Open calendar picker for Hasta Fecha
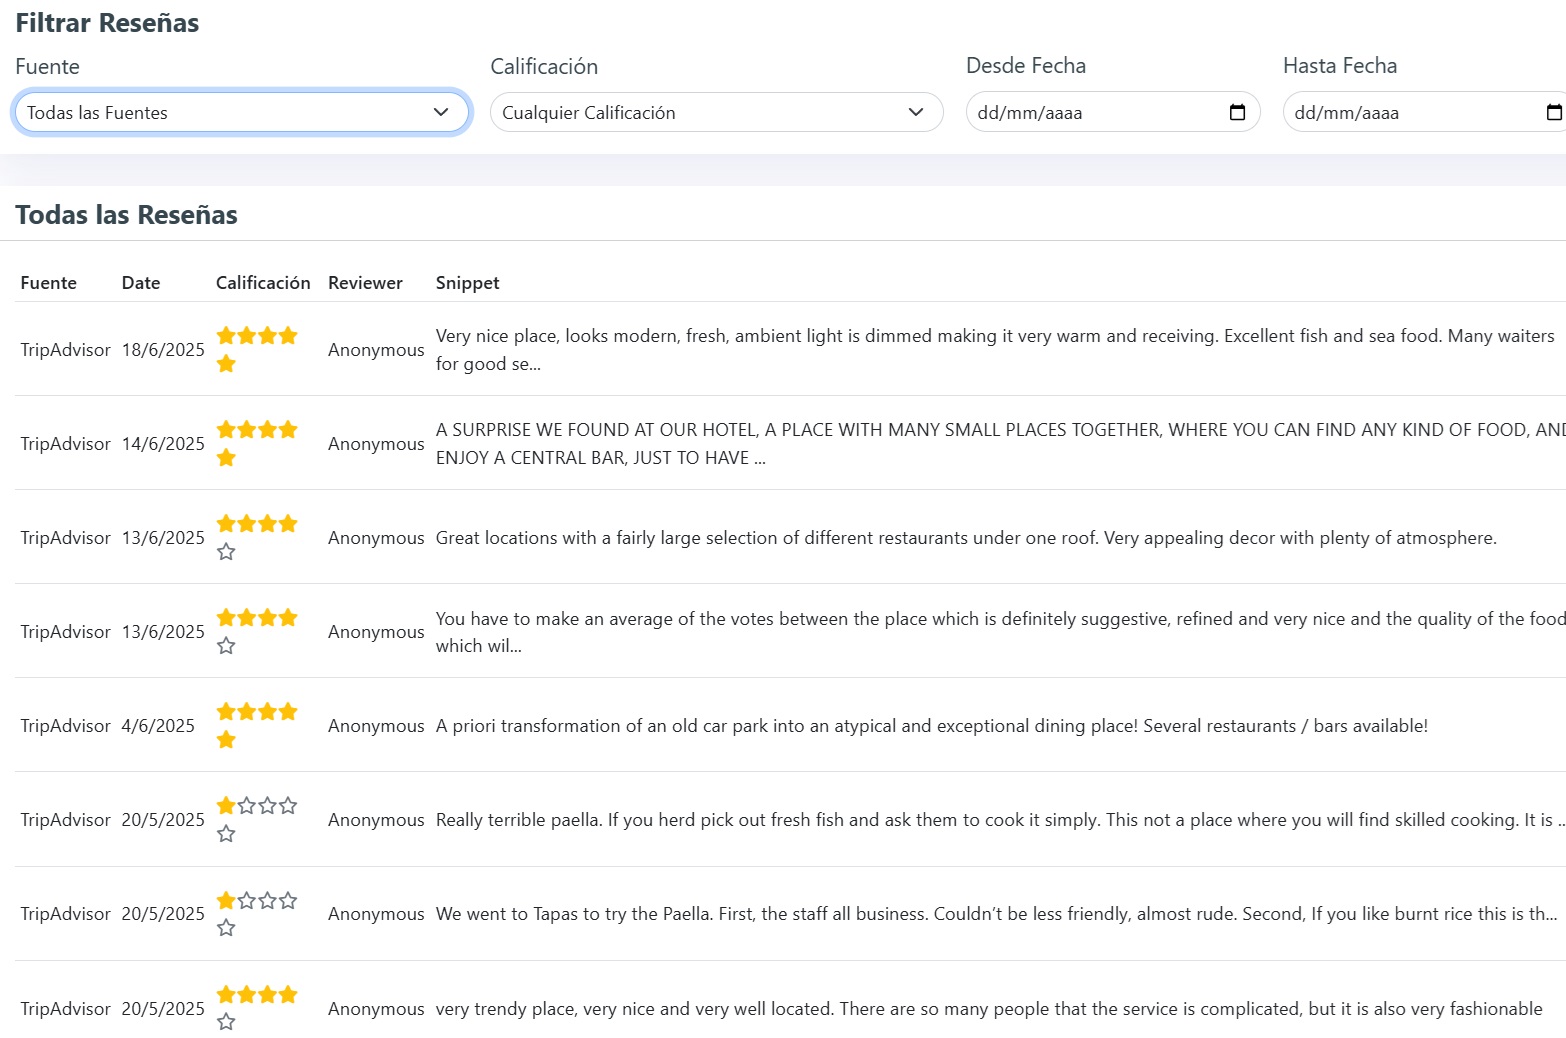The image size is (1566, 1038). (x=1554, y=112)
